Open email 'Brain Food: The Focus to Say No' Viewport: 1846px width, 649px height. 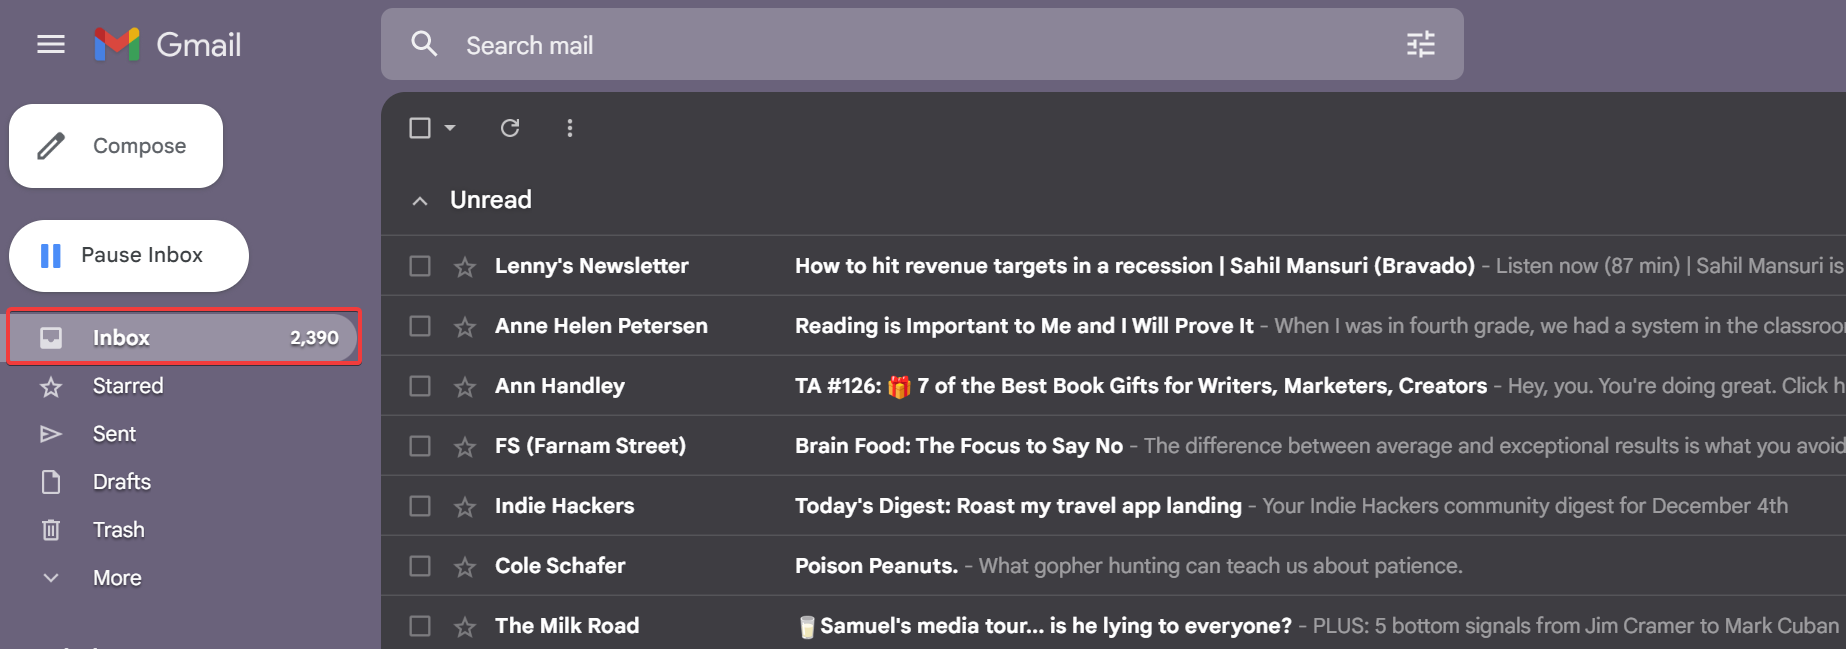click(959, 446)
